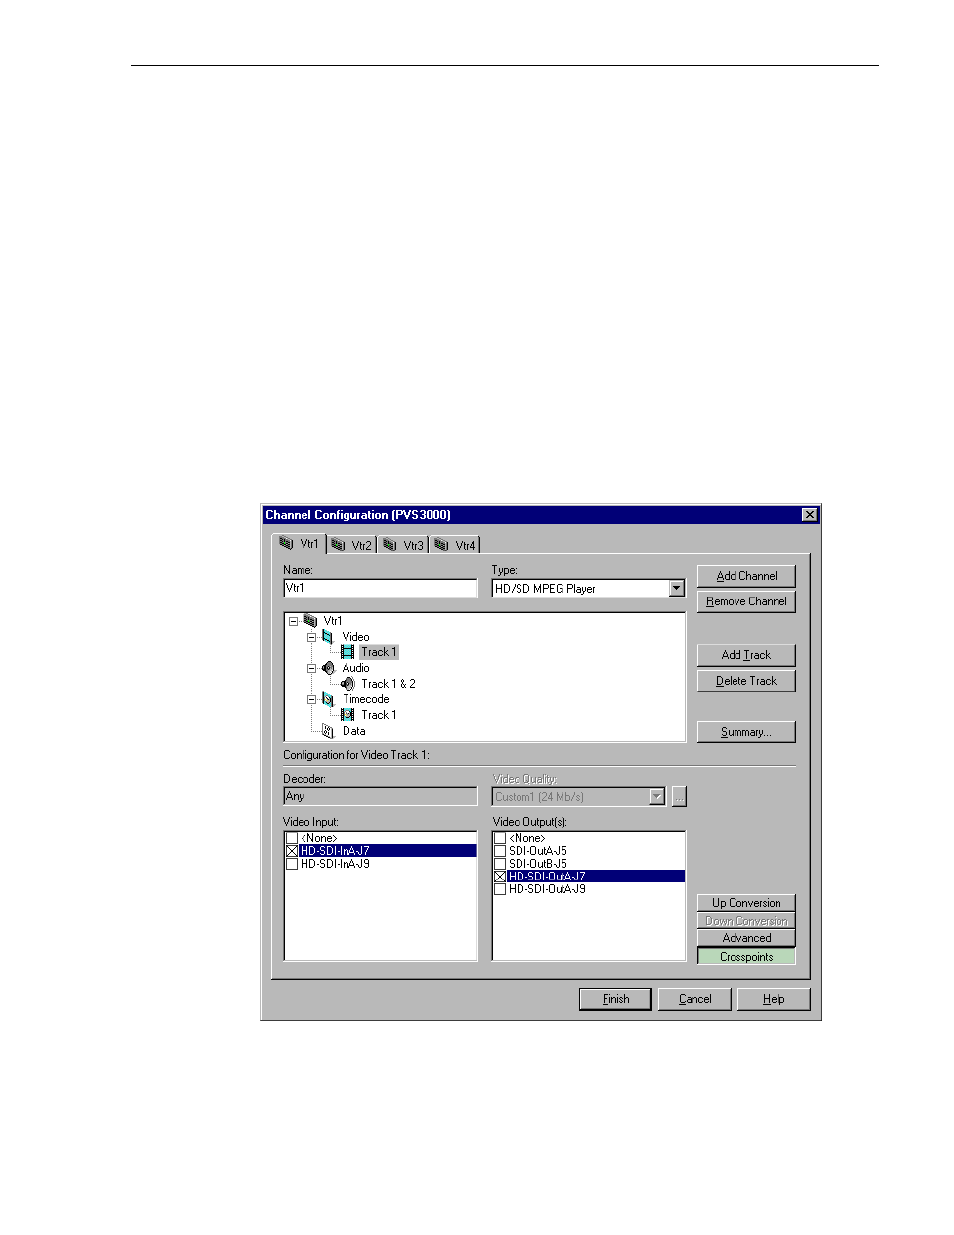Click the Video folder icon in tree

click(x=328, y=637)
